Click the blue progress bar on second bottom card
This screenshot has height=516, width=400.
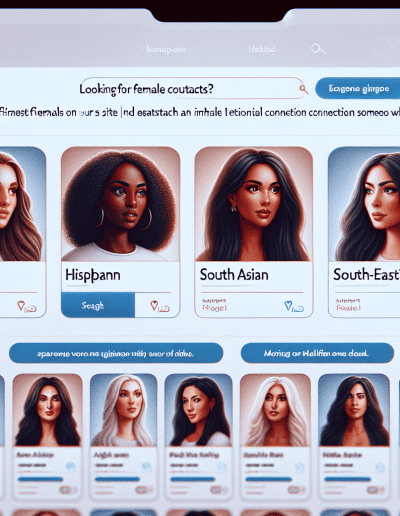click(117, 479)
